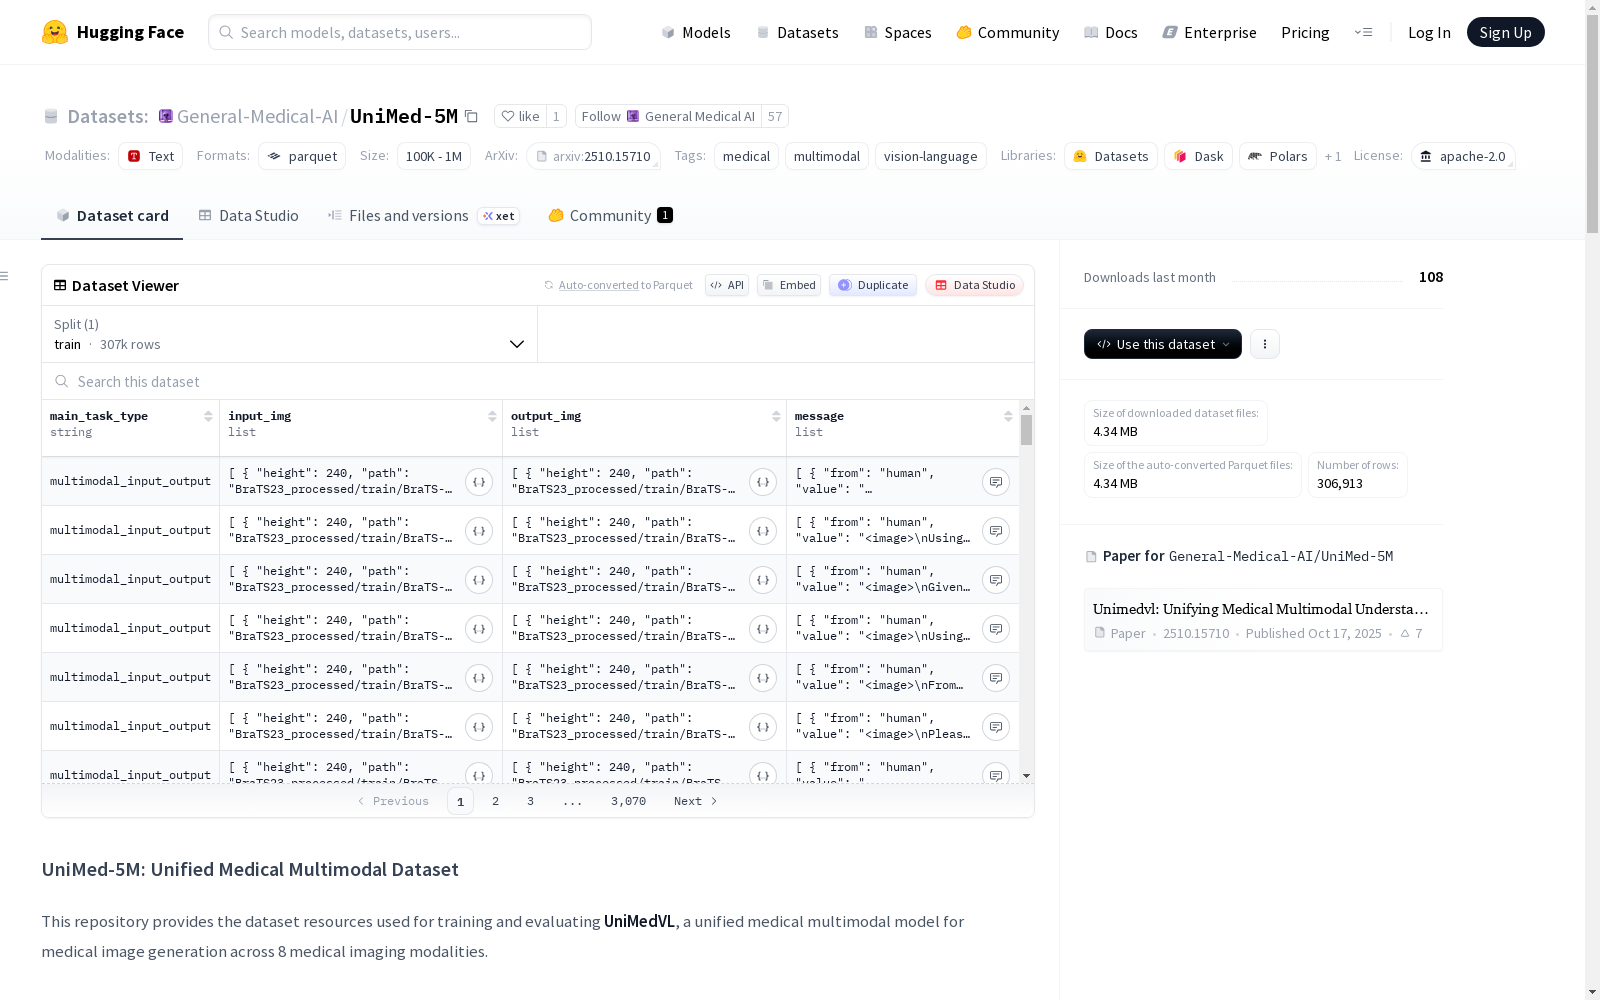Show the +1 additional libraries
1600x1000 pixels.
(x=1333, y=156)
